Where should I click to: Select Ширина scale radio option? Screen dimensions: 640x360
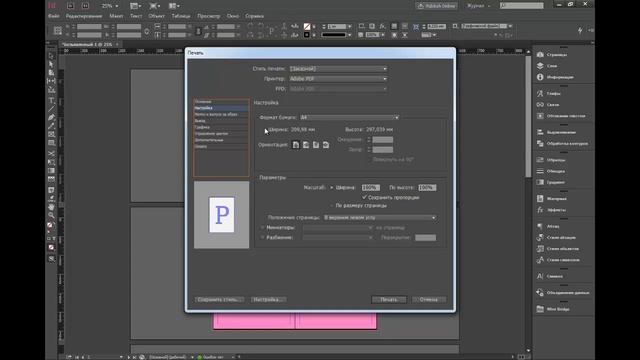pyautogui.click(x=342, y=188)
